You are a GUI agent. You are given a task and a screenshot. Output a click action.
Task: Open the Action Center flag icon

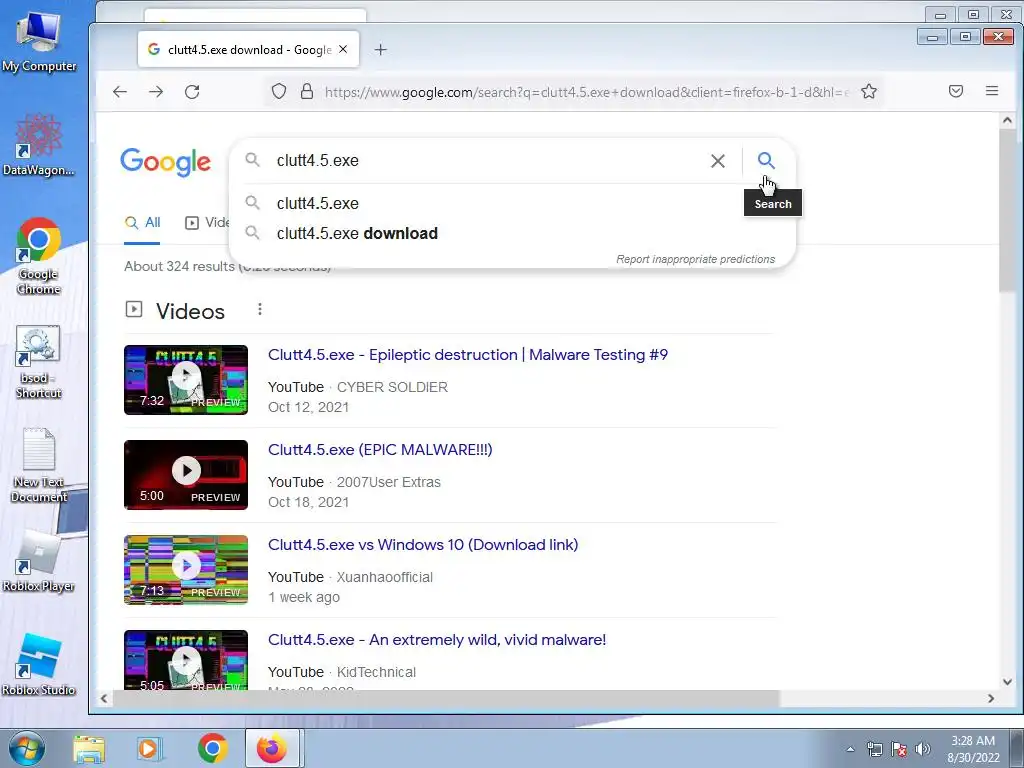pos(899,749)
